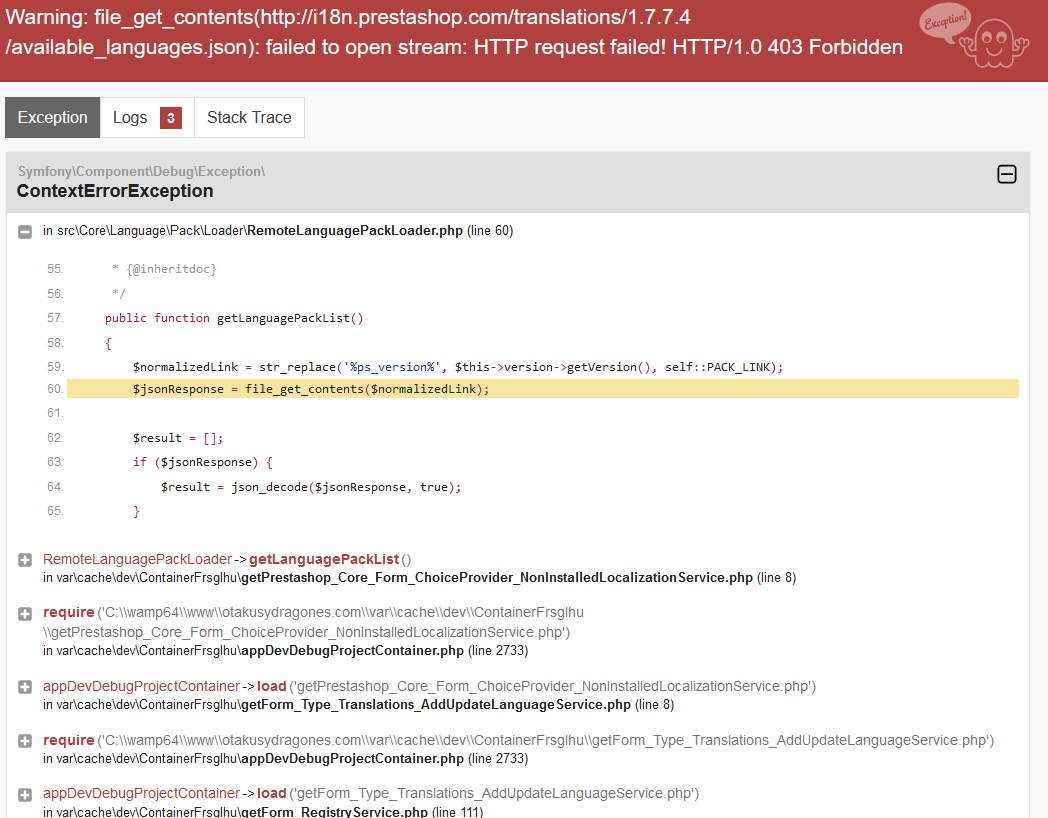Expand the second require AddUpdateLanguageService entry
Image resolution: width=1048 pixels, height=818 pixels.
pos(25,740)
